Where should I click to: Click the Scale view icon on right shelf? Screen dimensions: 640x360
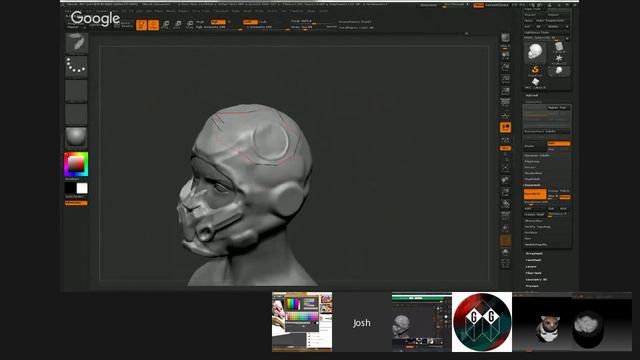click(505, 192)
